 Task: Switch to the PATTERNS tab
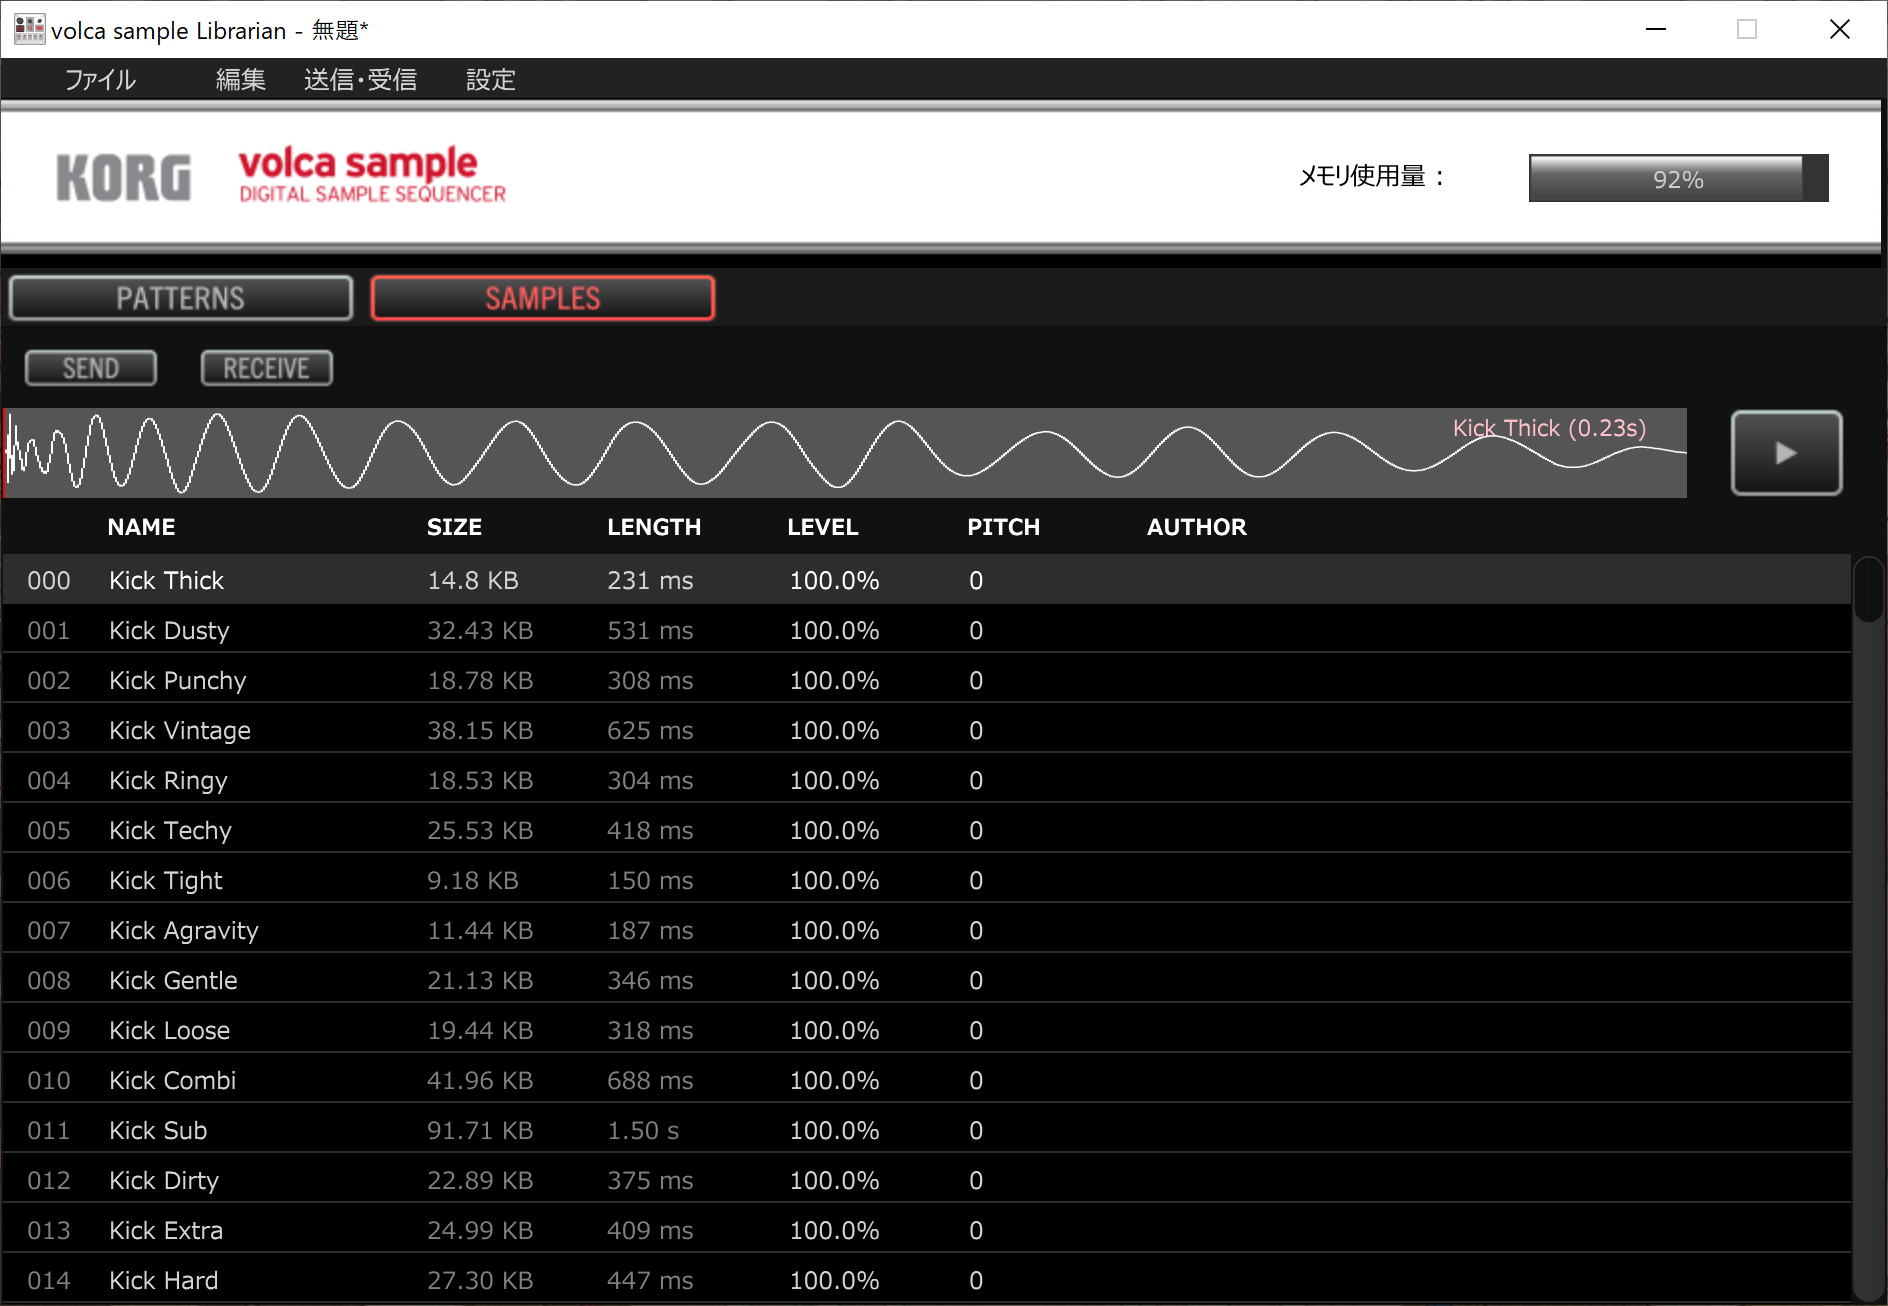pos(181,298)
